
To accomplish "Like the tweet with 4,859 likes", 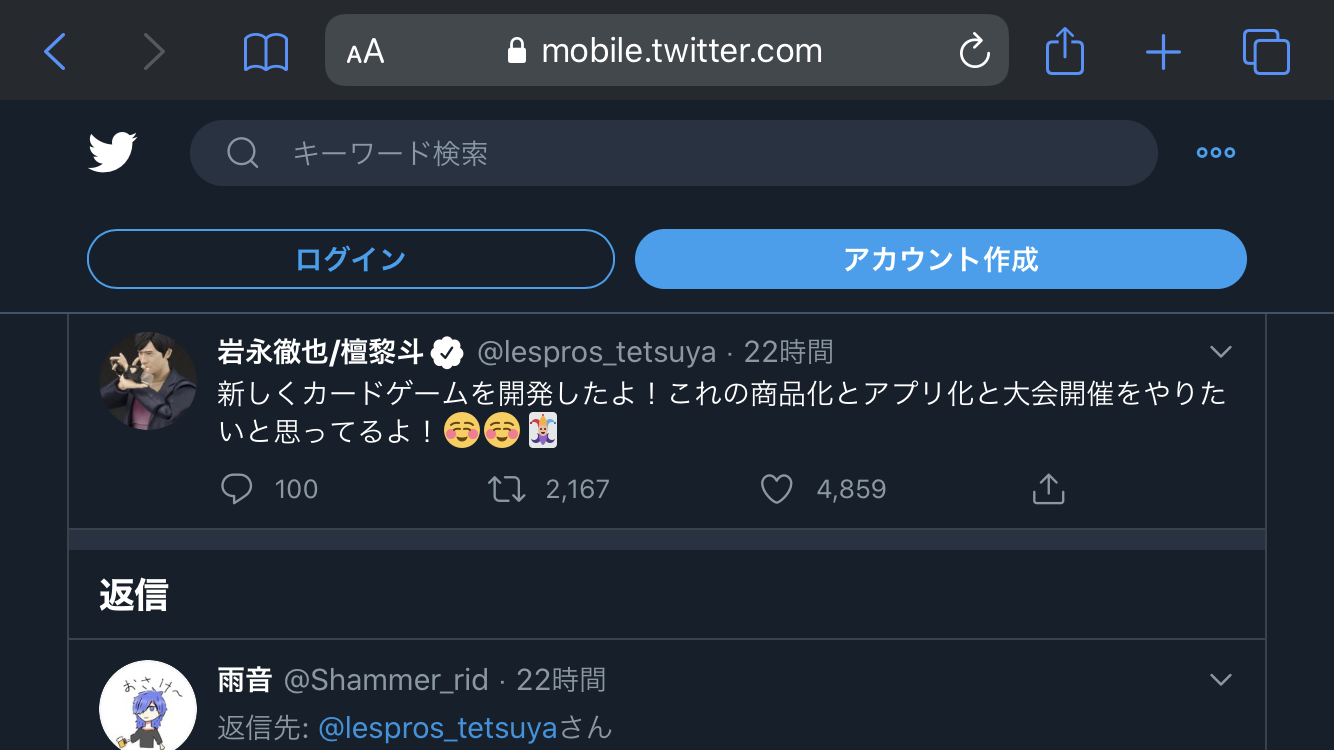I will click(x=777, y=489).
